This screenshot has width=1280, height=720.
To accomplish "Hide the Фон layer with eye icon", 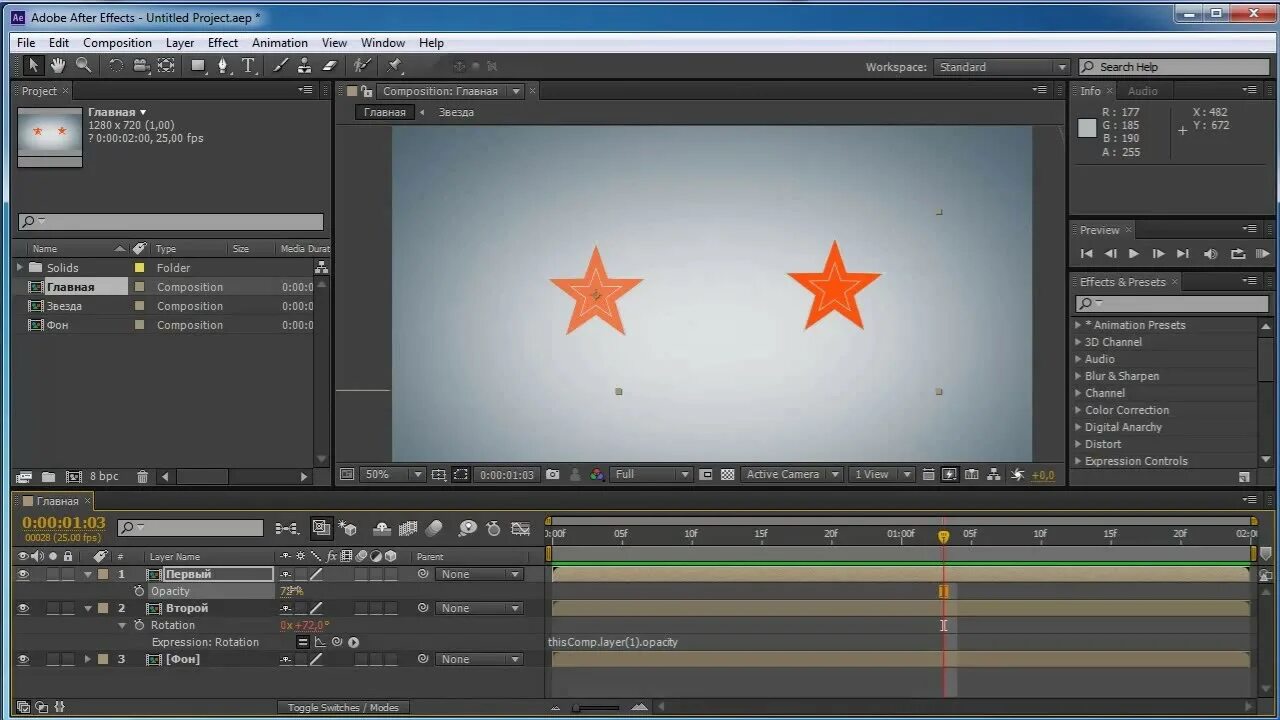I will (23, 659).
